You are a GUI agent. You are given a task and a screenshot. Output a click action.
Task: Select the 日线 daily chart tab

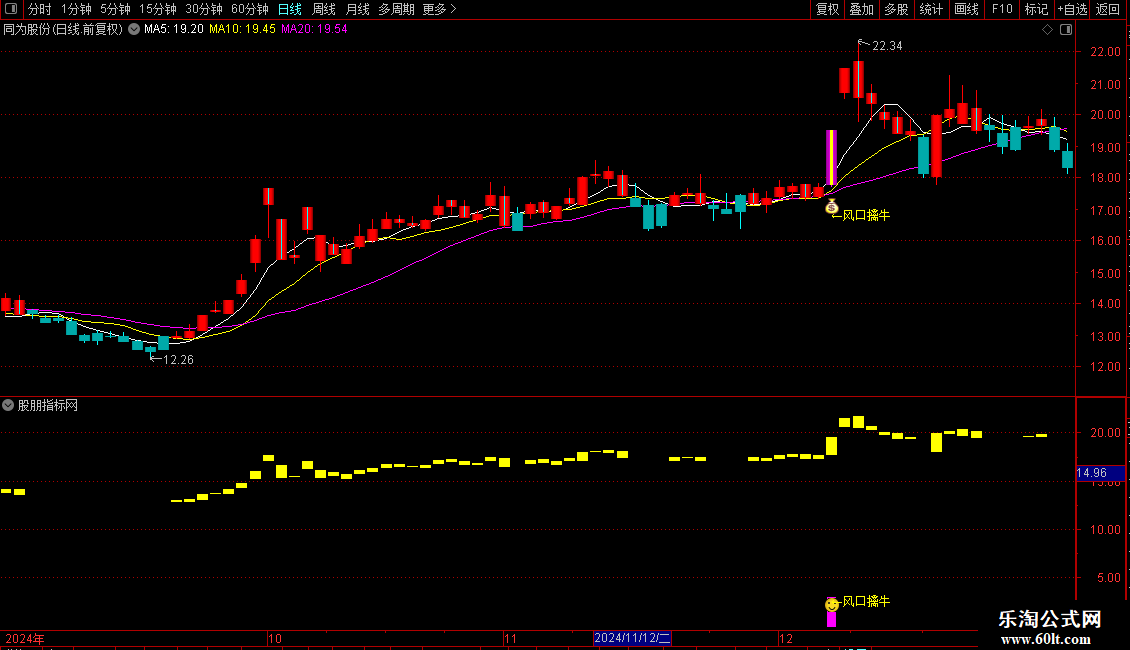(290, 9)
